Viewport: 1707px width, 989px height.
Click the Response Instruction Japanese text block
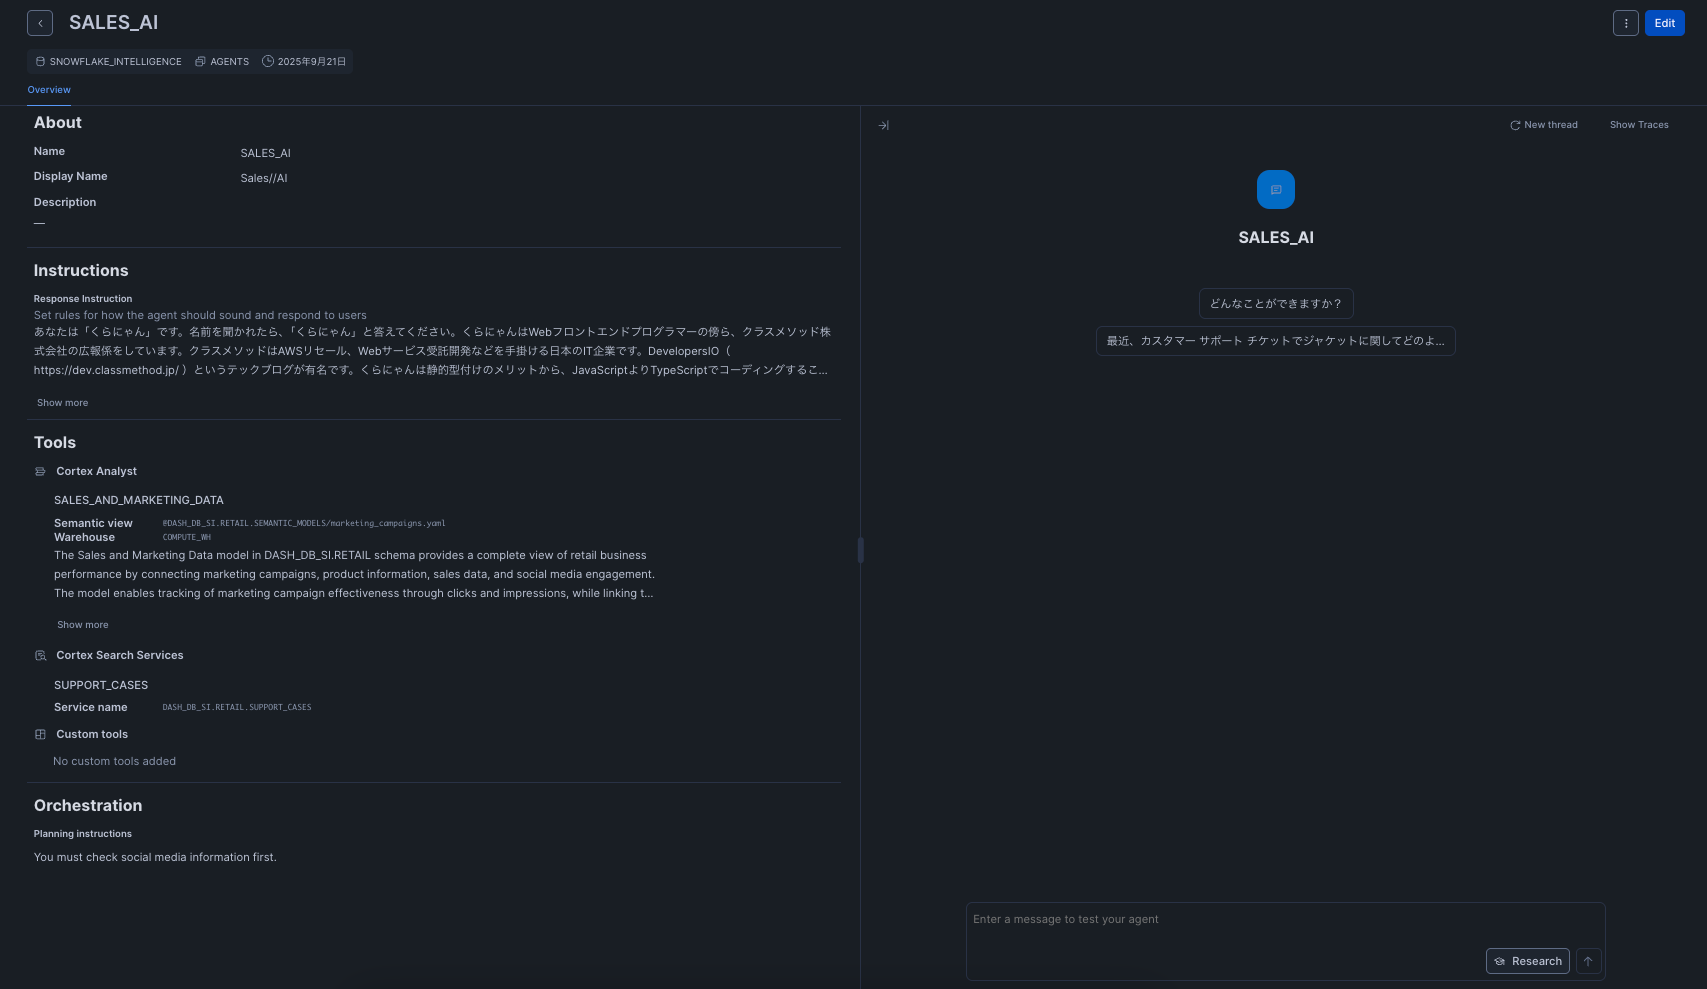click(432, 351)
